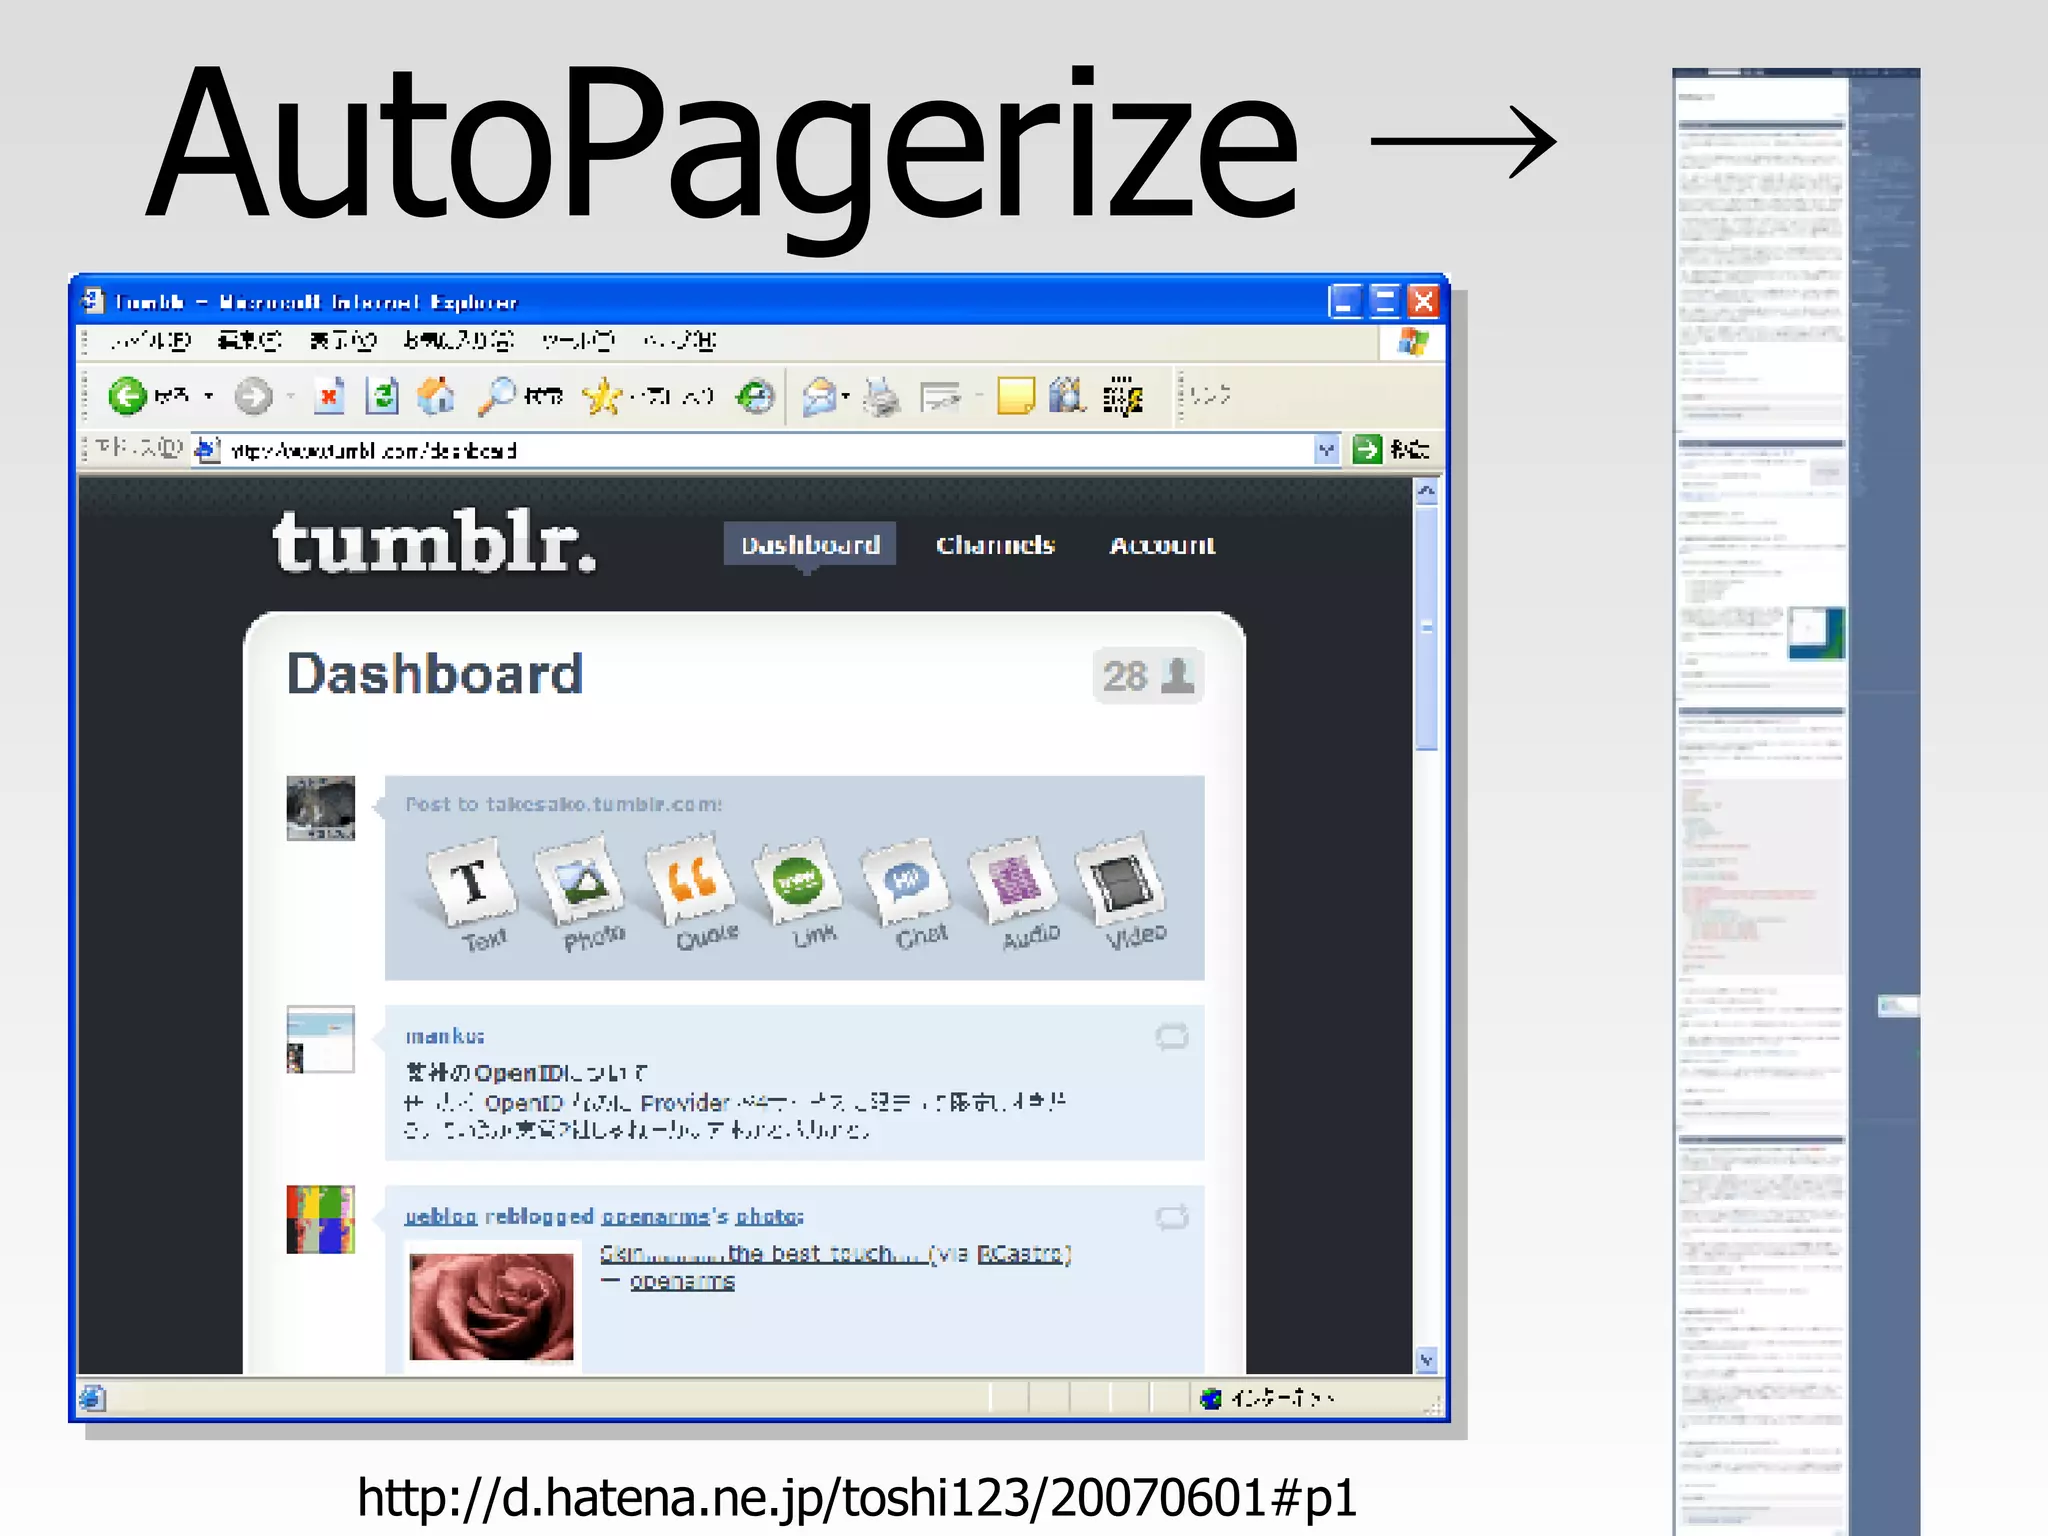Click the Research books toolbar icon
The image size is (2048, 1536).
(x=1067, y=397)
